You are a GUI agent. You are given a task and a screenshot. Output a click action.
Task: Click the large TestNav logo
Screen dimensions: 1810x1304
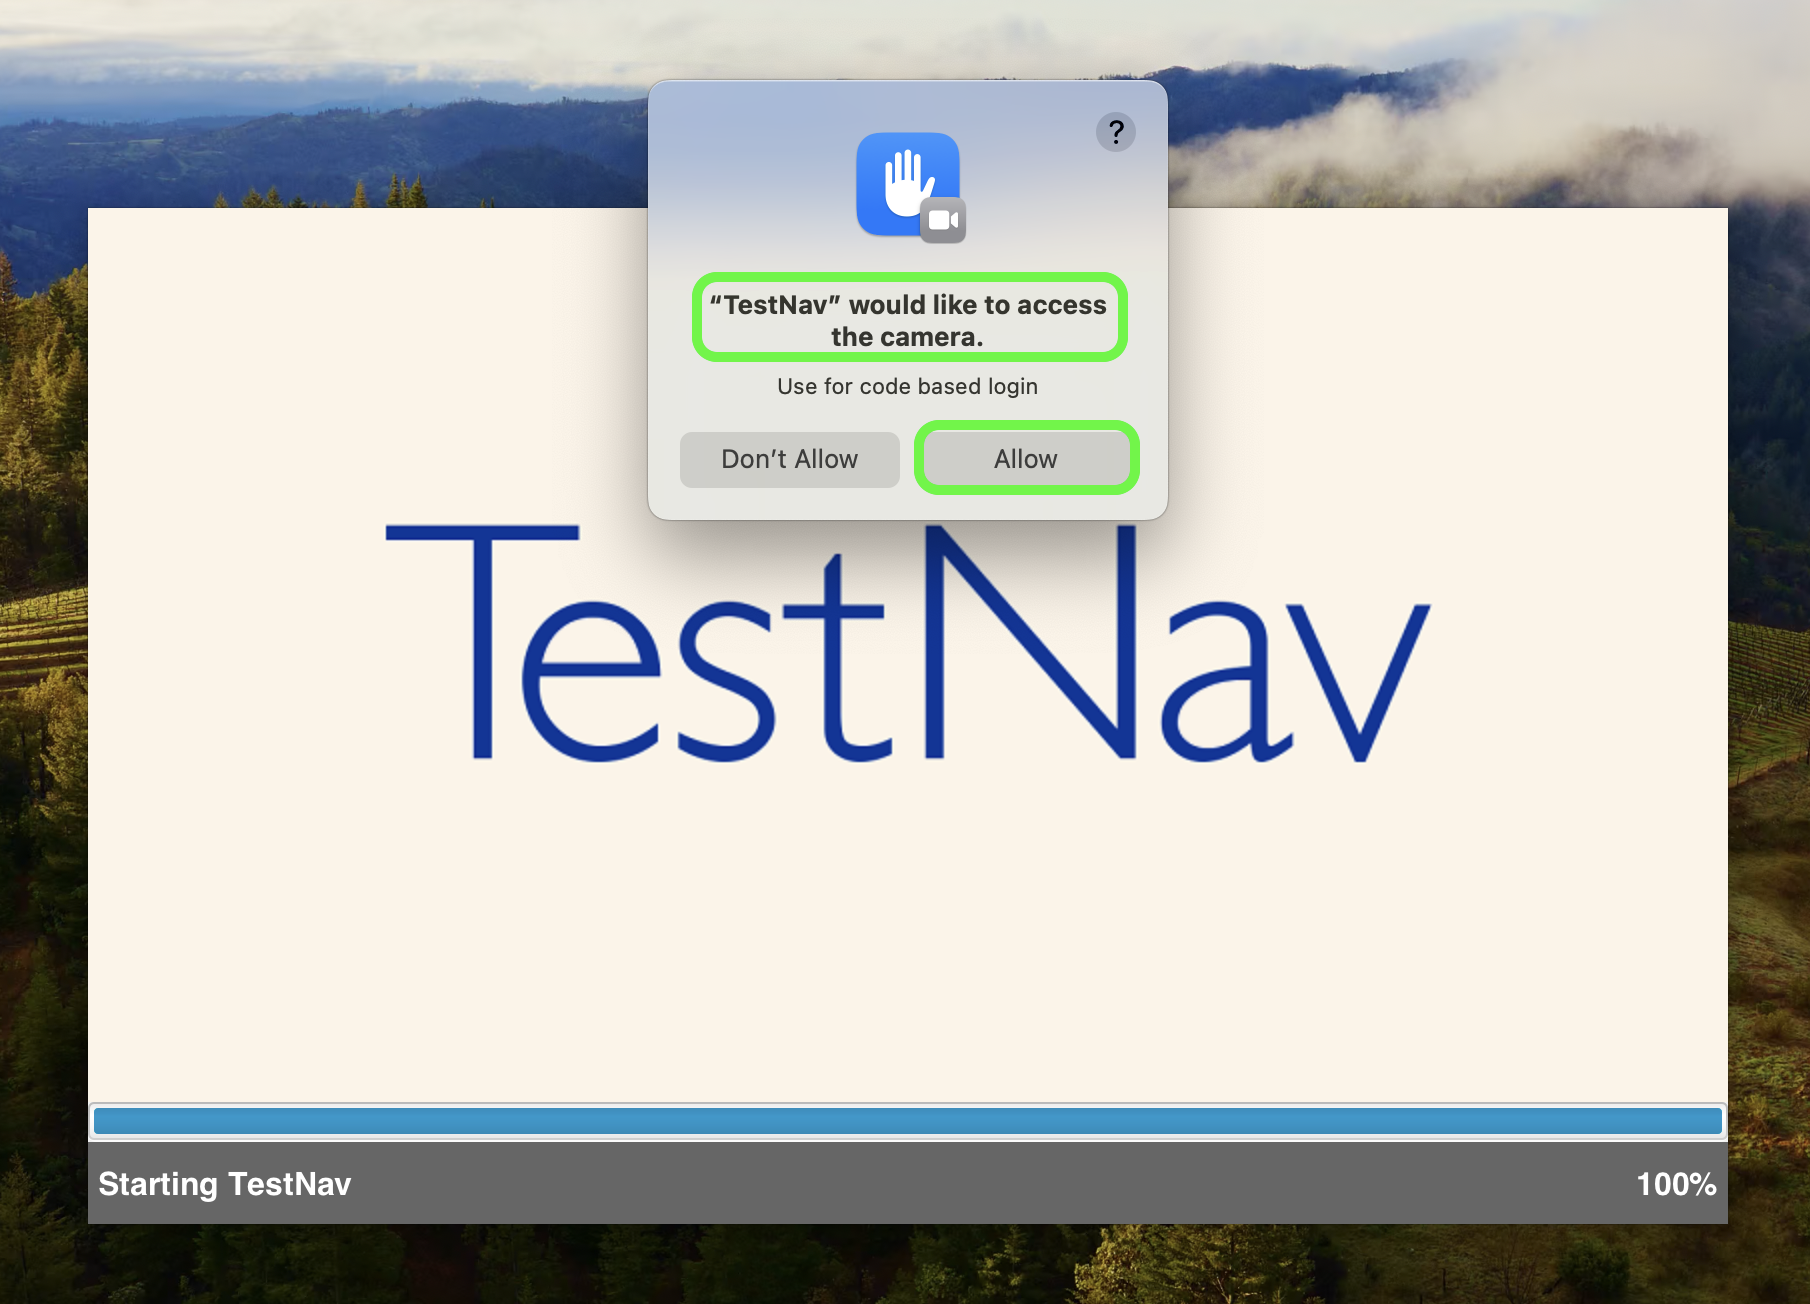pos(908,643)
